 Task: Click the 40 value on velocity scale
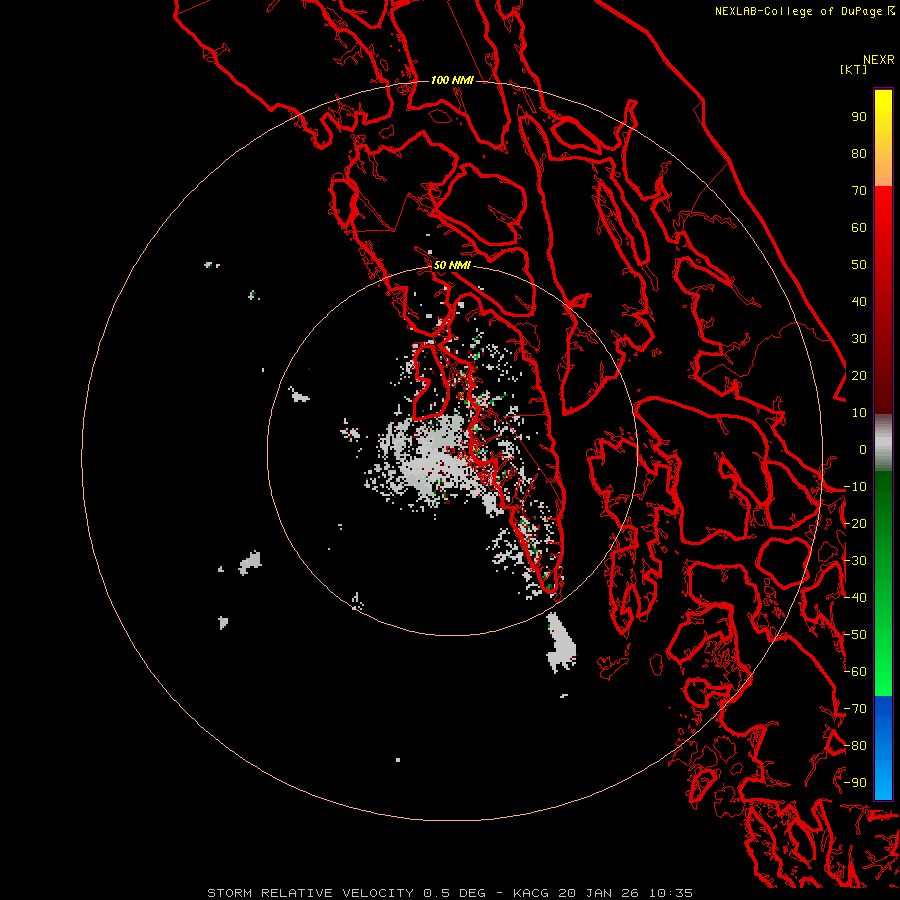859,302
